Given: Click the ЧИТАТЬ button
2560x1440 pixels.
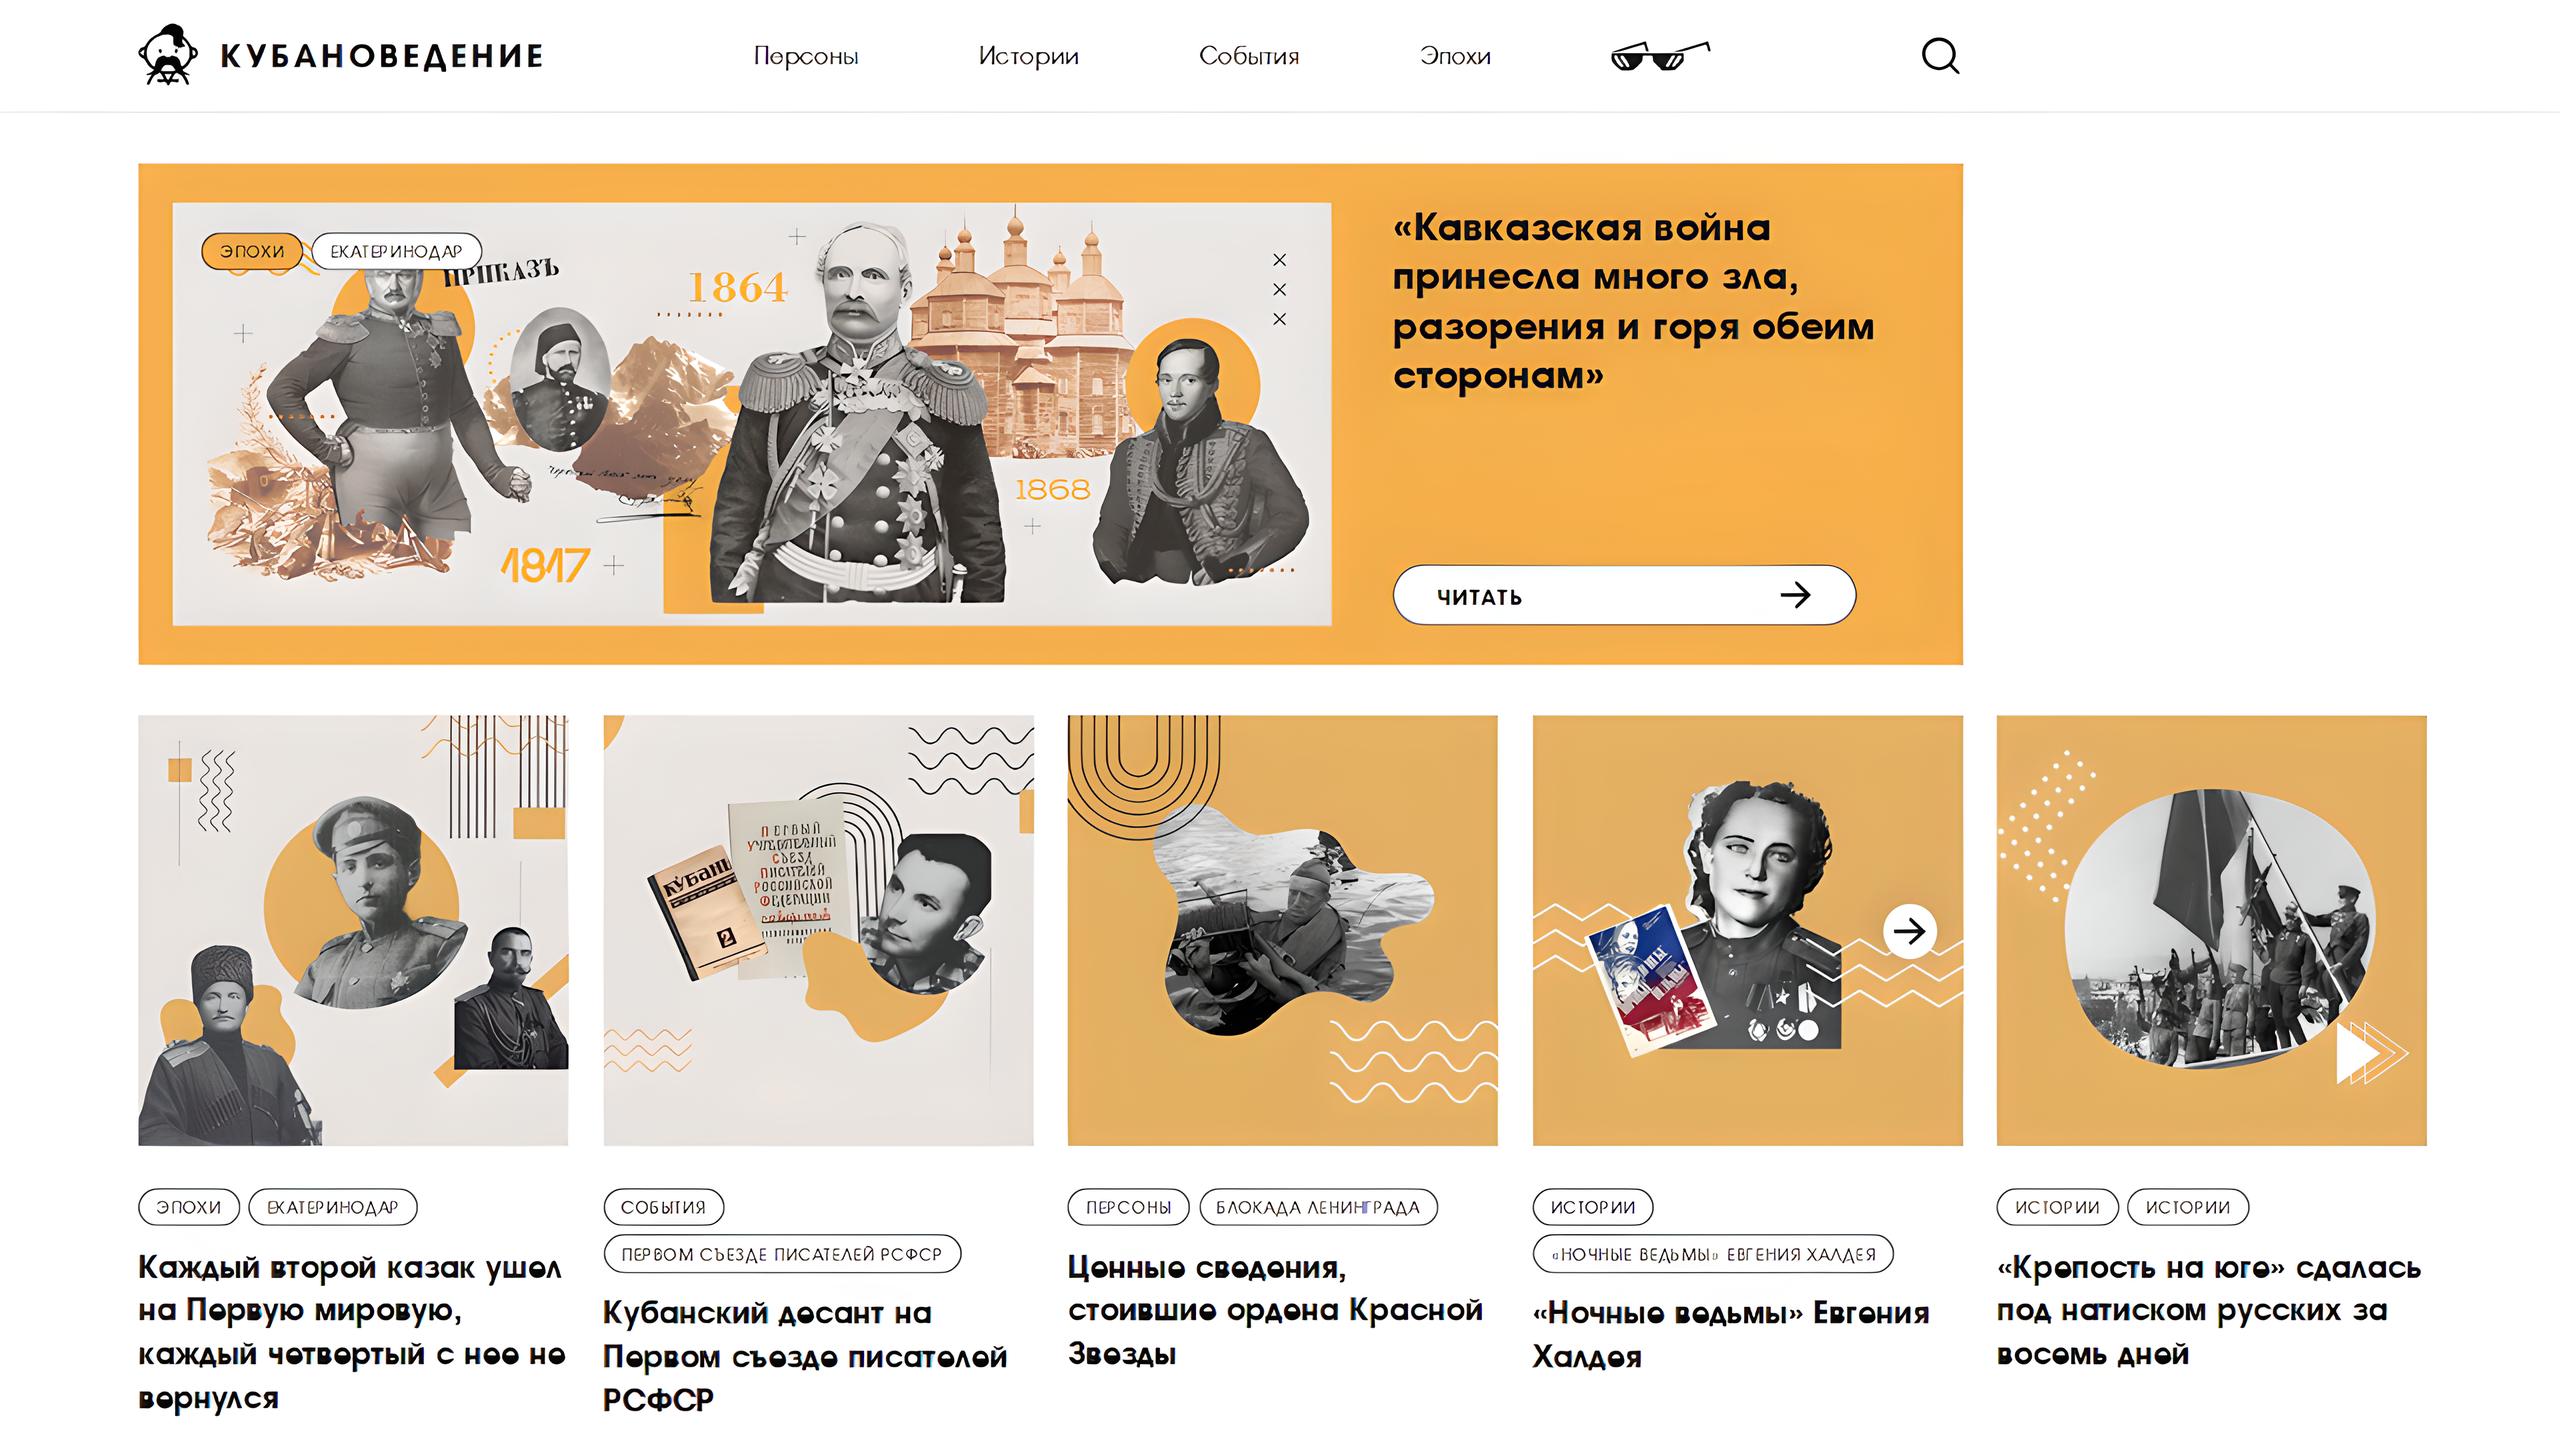Looking at the screenshot, I should click(1624, 595).
